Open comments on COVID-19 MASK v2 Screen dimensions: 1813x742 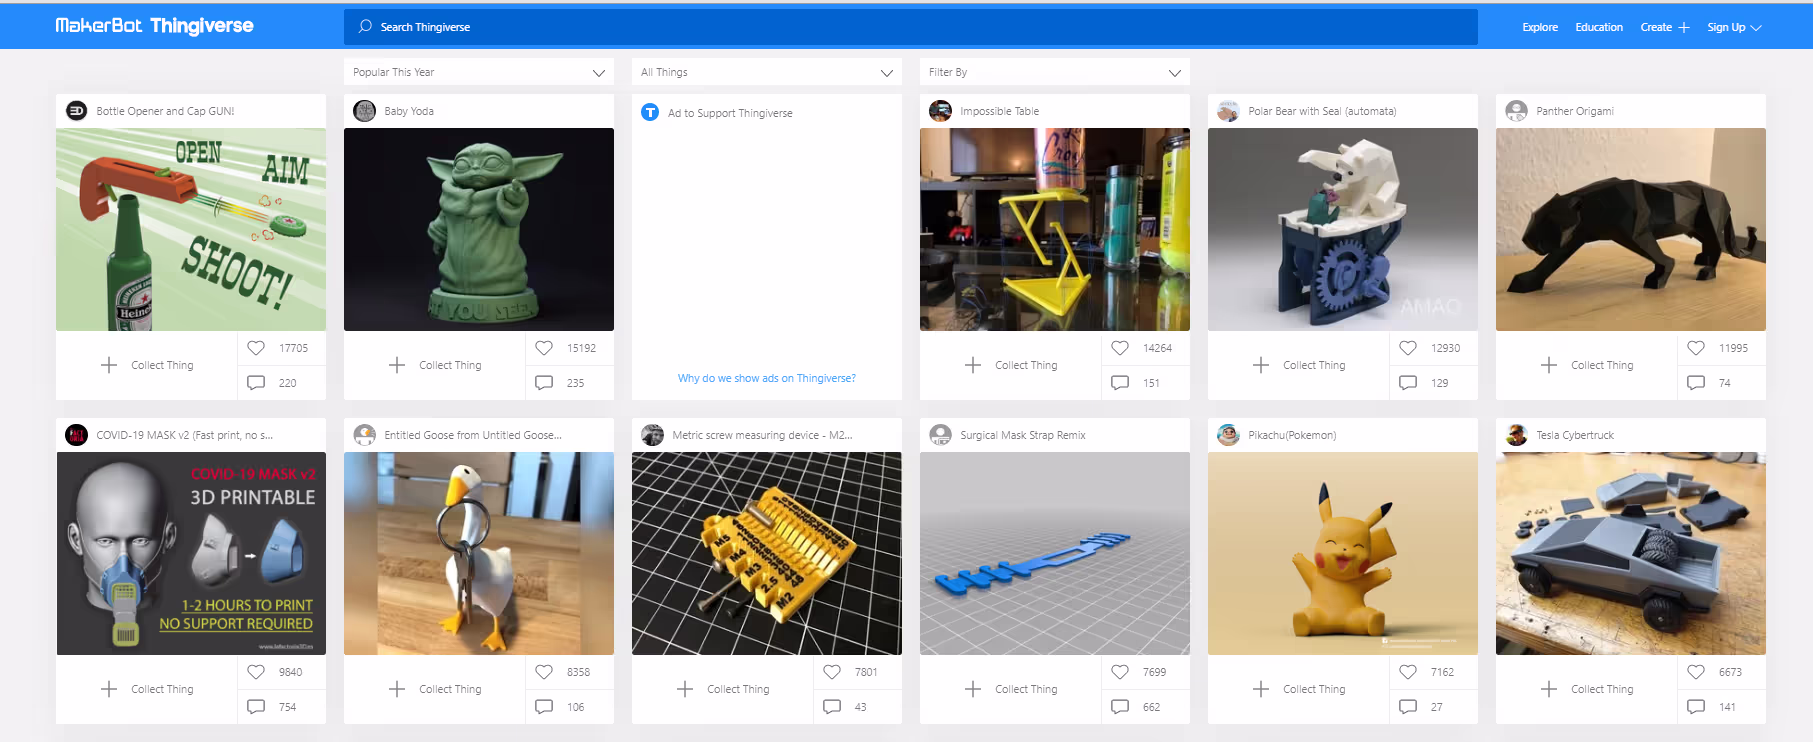[256, 707]
